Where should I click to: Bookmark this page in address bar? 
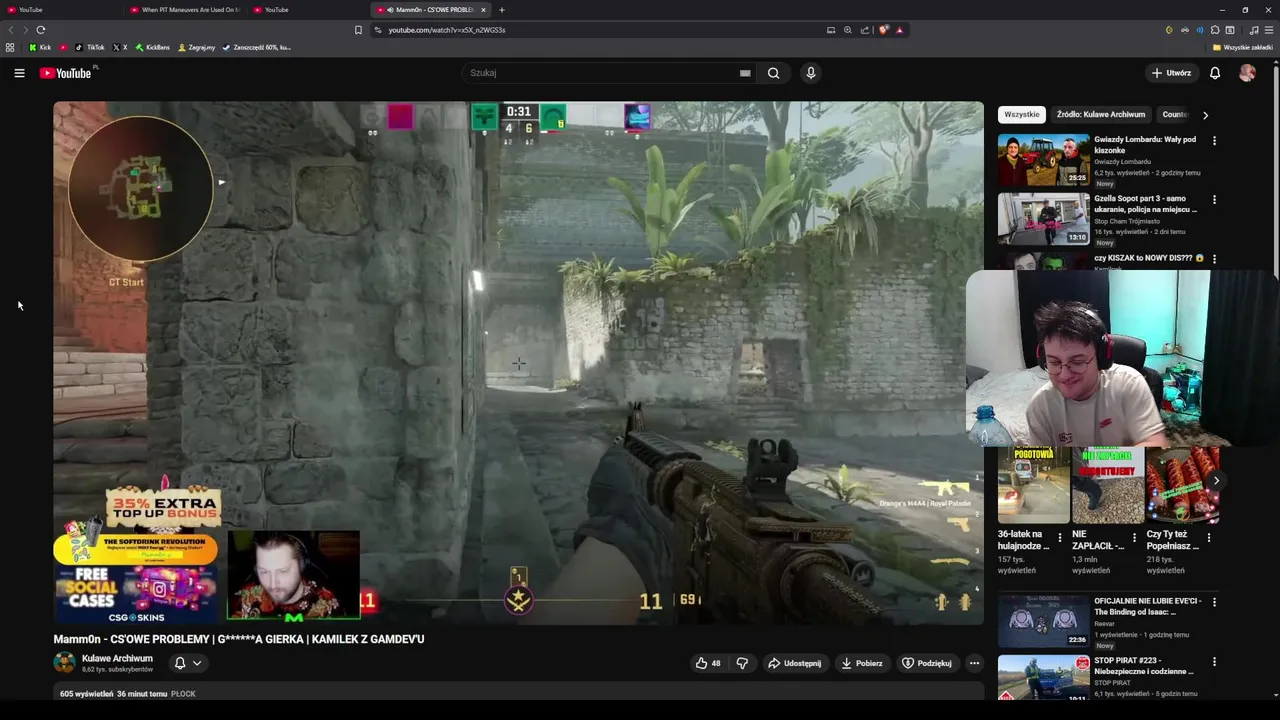point(358,30)
